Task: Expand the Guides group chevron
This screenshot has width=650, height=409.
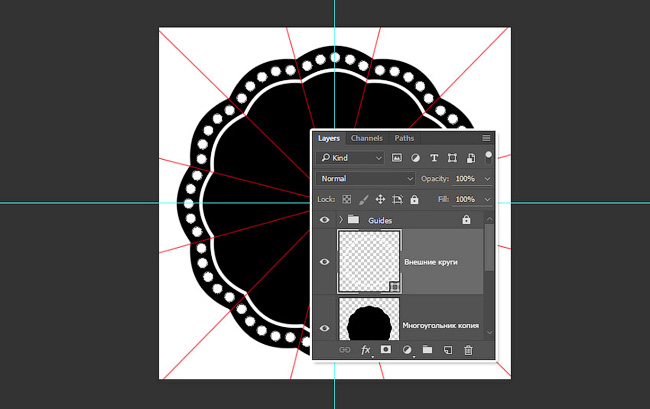Action: click(341, 220)
